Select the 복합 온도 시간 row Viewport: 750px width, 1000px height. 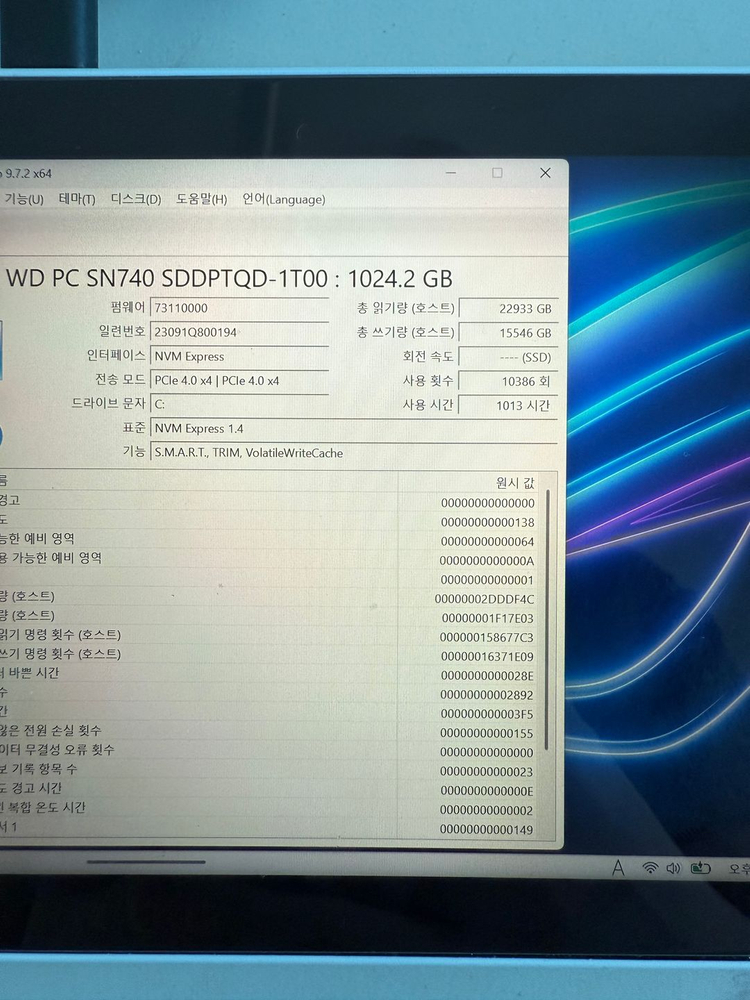[x=270, y=810]
